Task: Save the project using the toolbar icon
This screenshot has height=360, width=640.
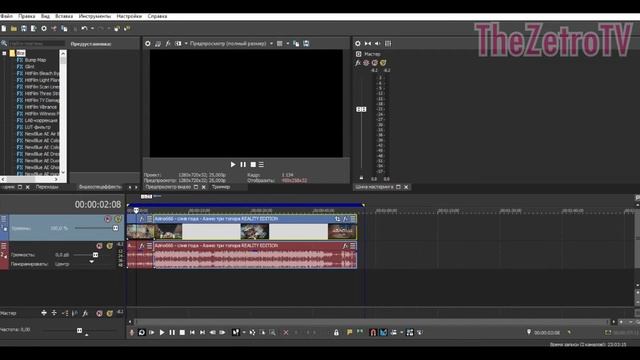Action: (24, 29)
